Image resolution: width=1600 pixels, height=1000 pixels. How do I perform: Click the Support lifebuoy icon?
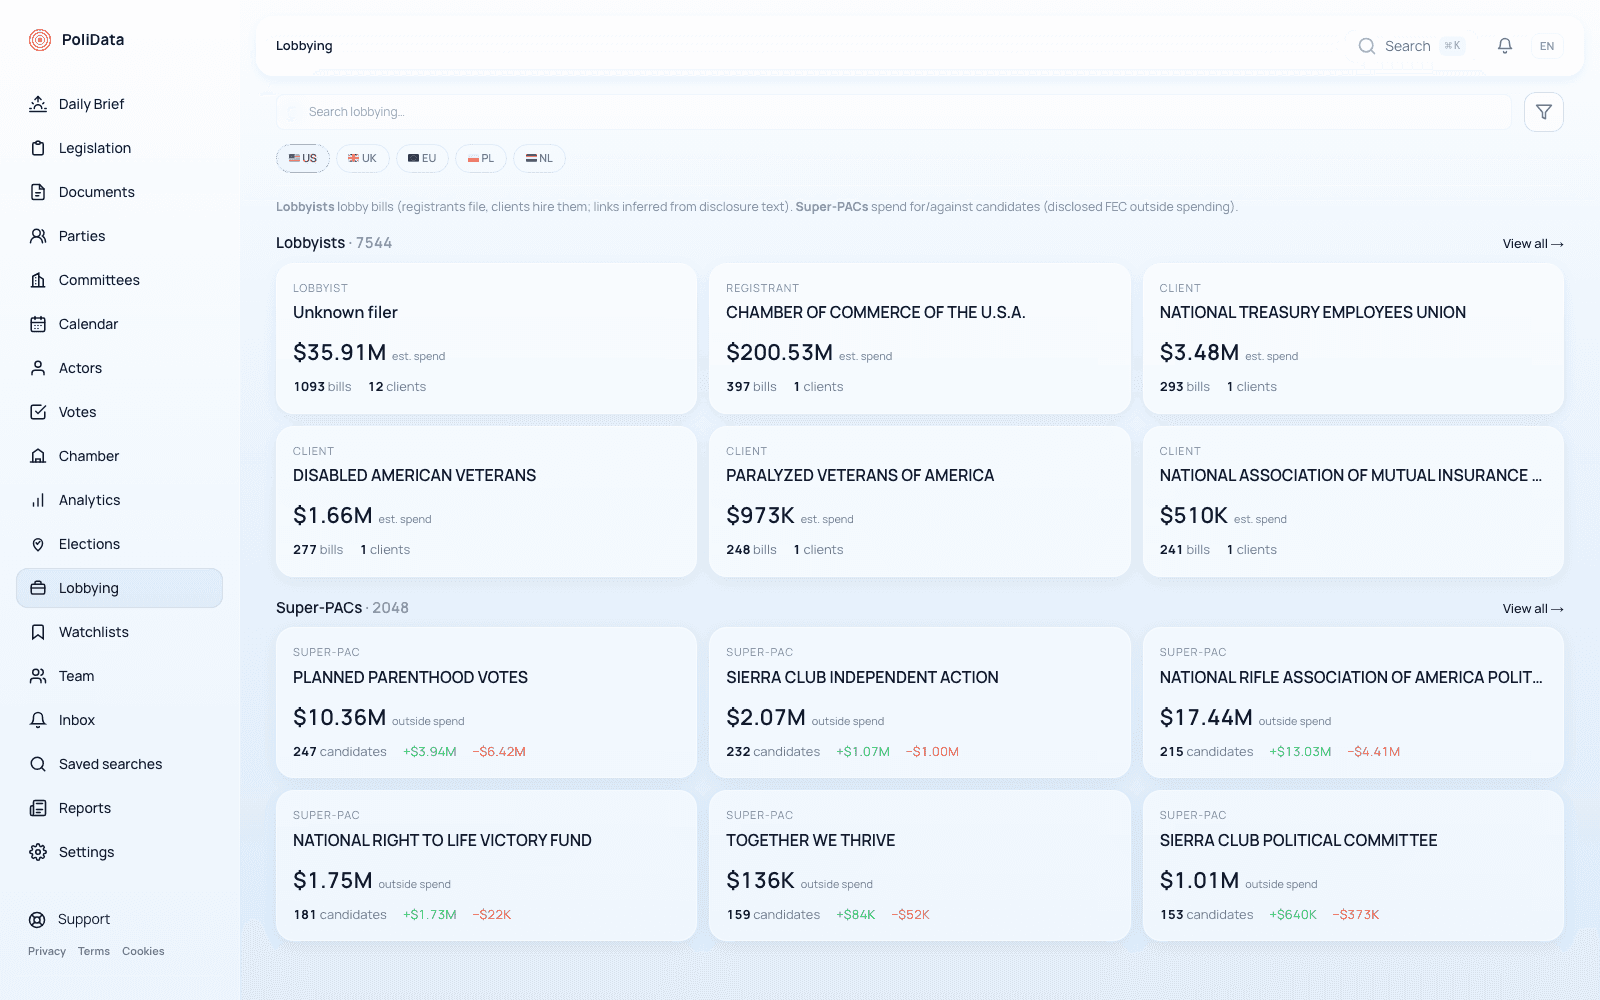pyautogui.click(x=37, y=920)
